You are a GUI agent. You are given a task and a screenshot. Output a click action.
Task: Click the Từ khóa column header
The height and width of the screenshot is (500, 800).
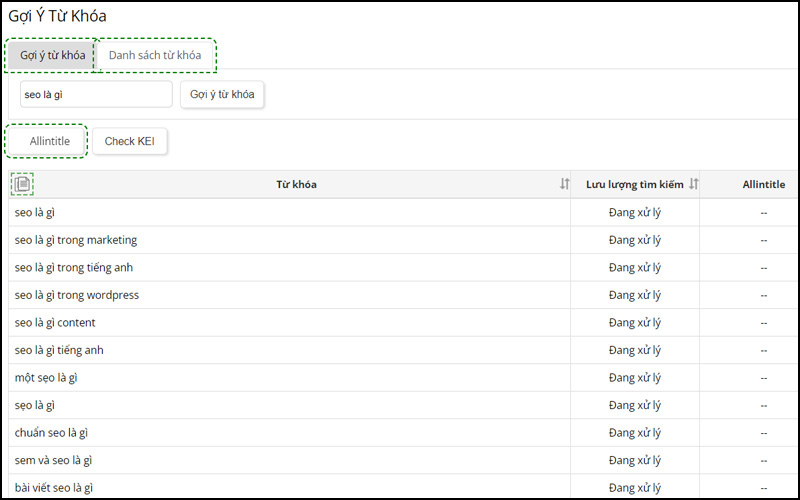coord(296,185)
